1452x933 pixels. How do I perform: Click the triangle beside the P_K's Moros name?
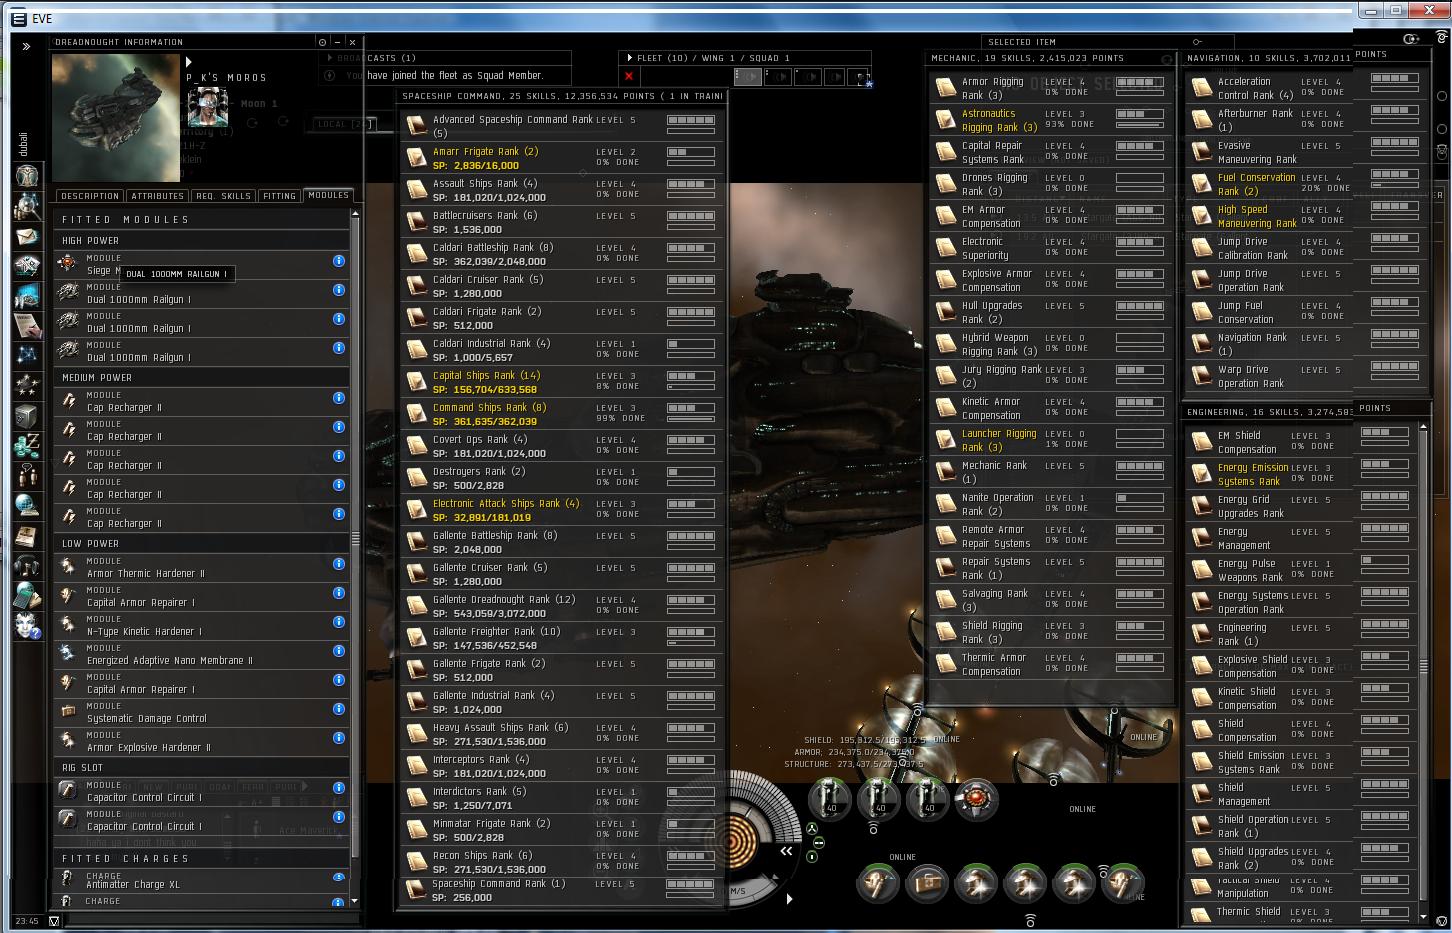[189, 62]
